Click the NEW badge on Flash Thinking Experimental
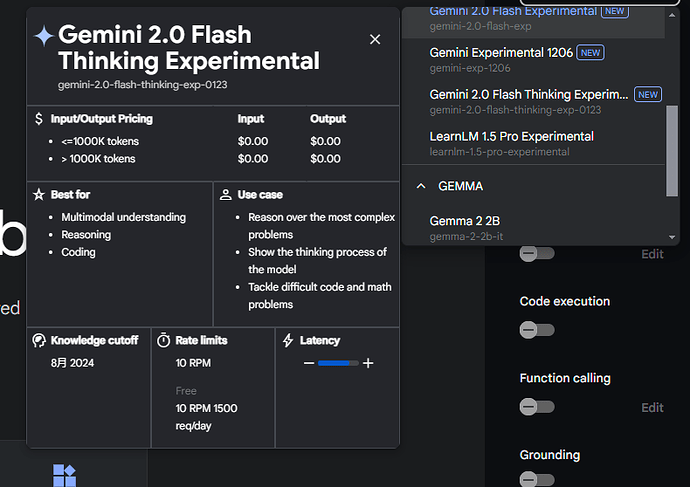The height and width of the screenshot is (487, 690). coord(648,95)
